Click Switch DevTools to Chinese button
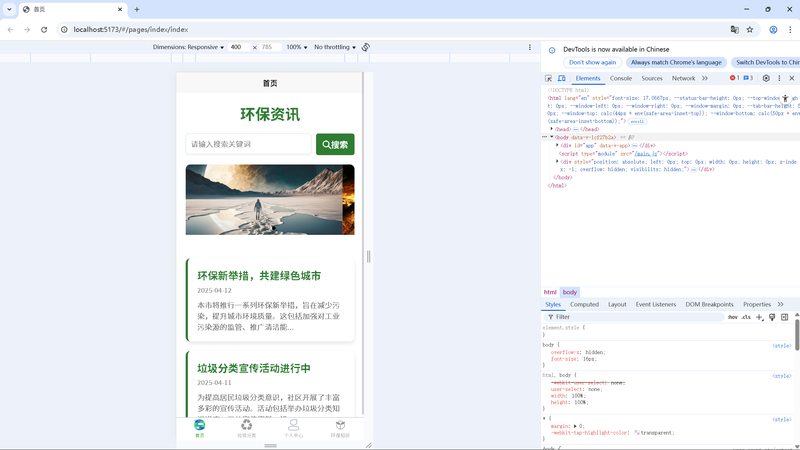The height and width of the screenshot is (450, 800). (765, 62)
